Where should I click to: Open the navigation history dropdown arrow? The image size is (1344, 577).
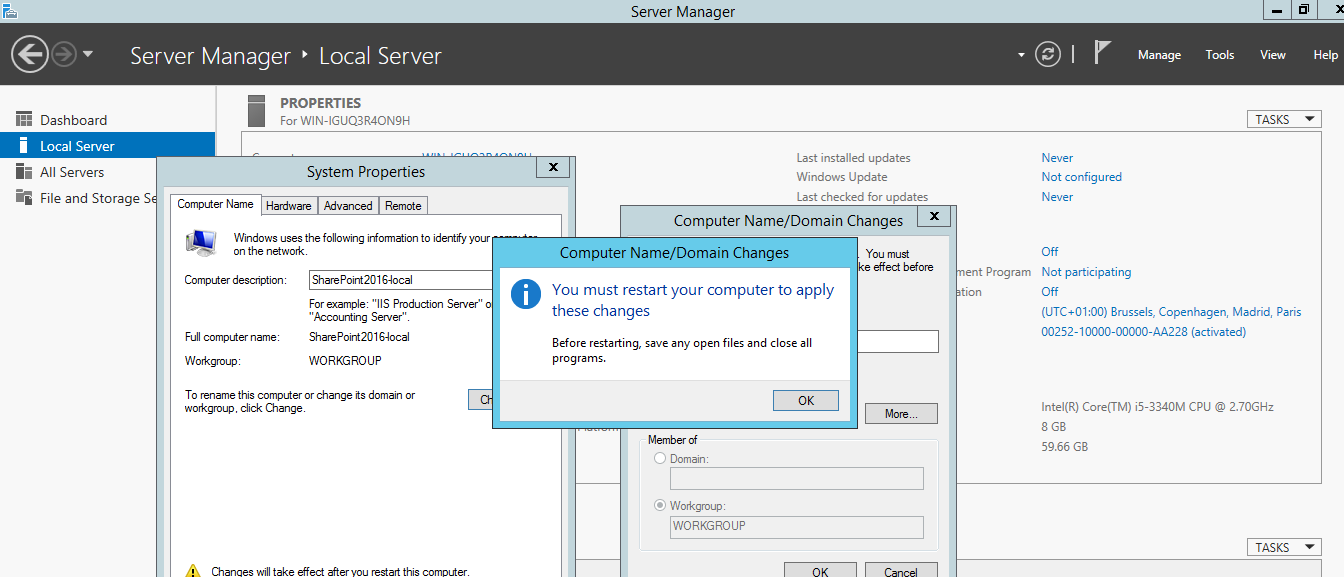tap(88, 54)
